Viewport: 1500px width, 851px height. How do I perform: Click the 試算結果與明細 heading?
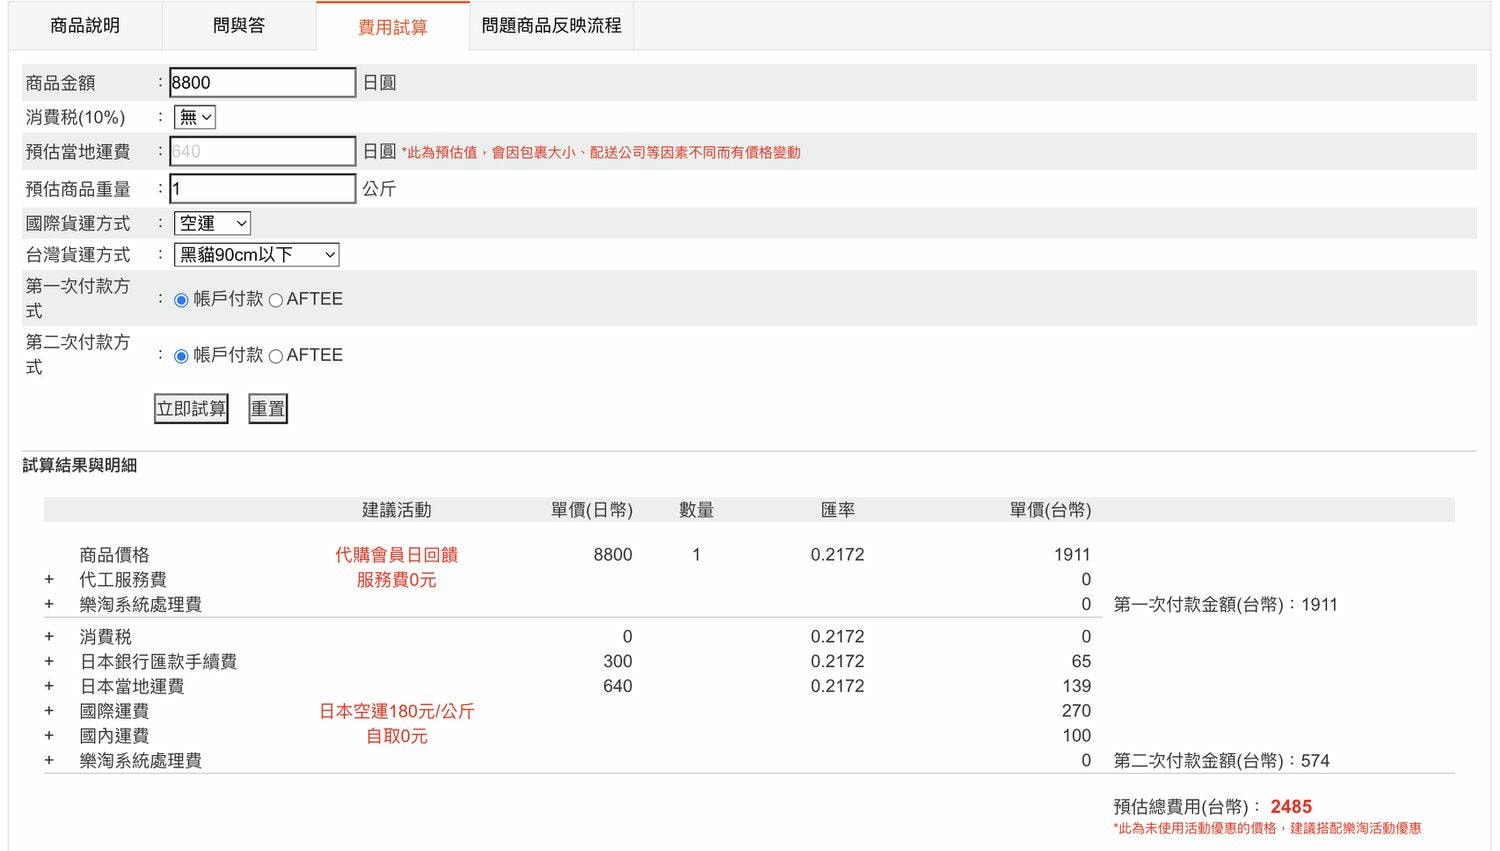click(80, 465)
